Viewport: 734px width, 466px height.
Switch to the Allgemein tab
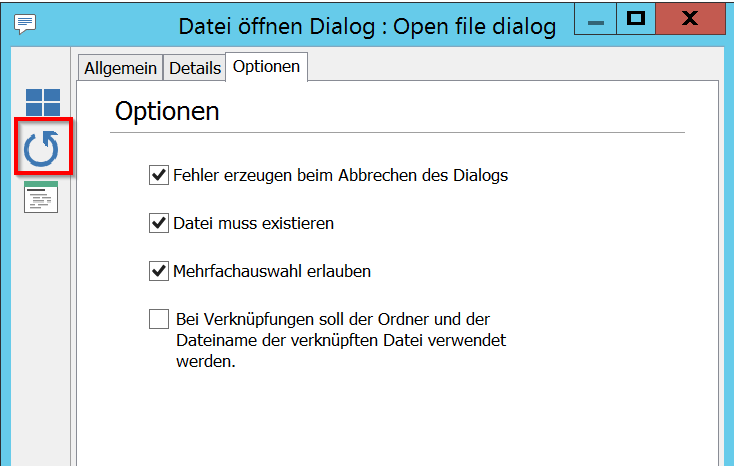click(120, 68)
